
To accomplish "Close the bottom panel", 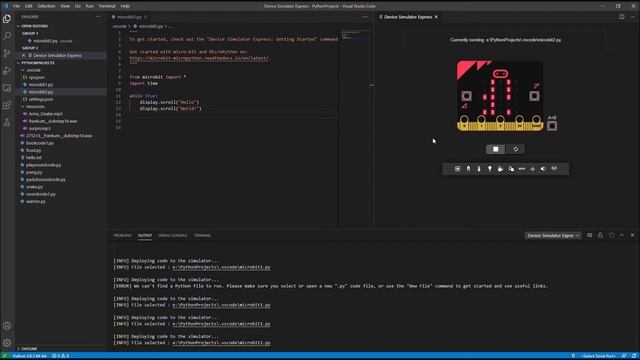I will pyautogui.click(x=632, y=236).
